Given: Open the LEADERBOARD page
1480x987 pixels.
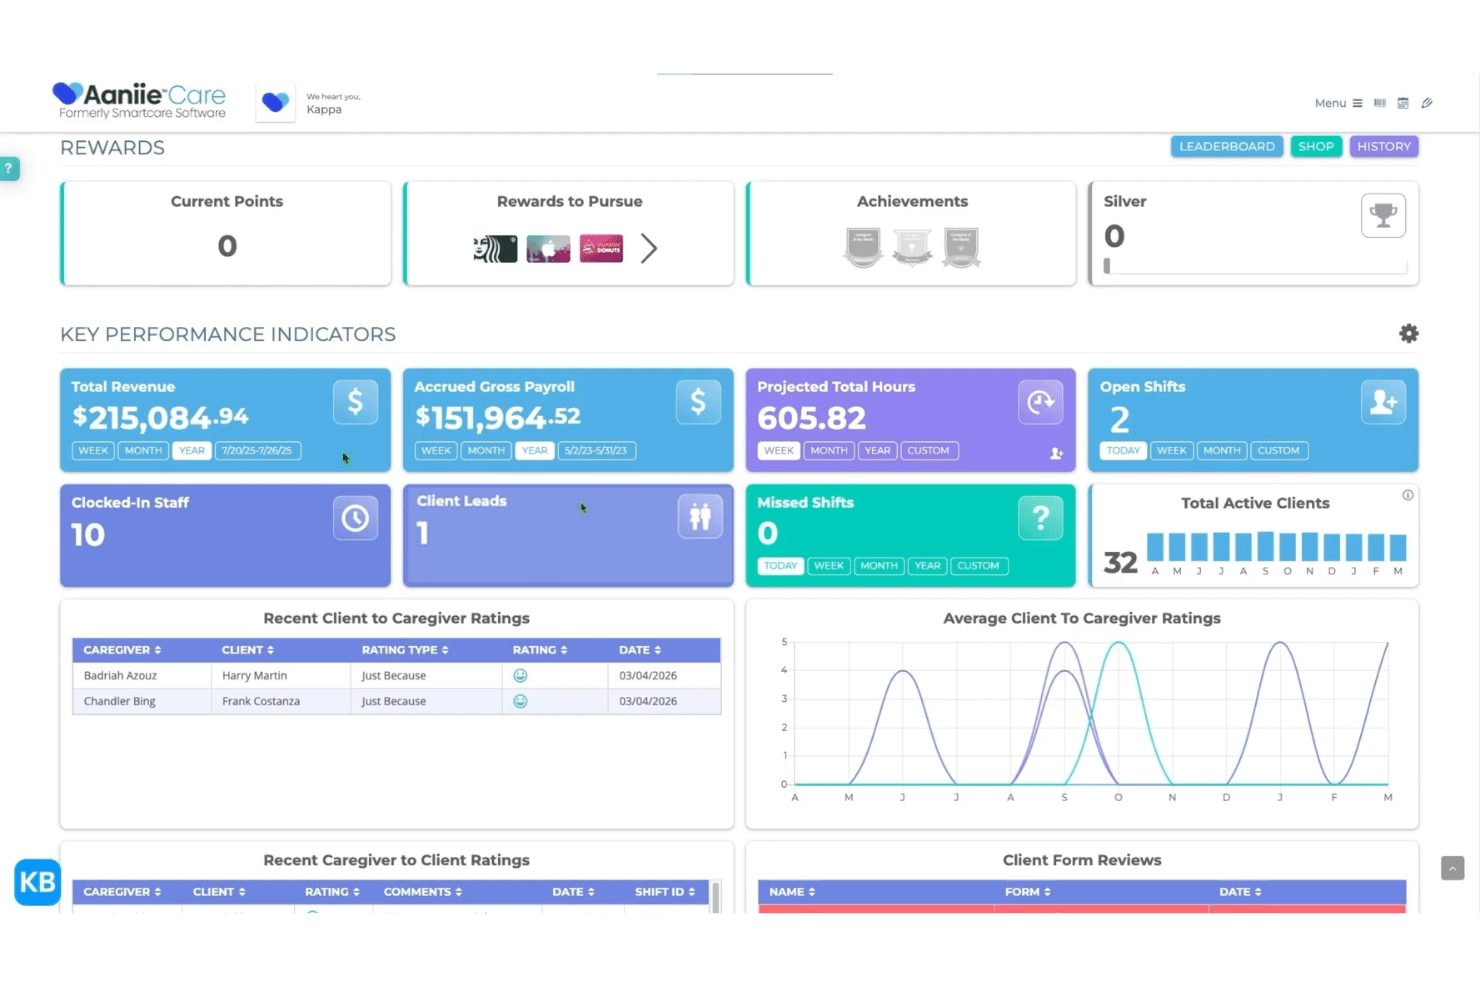Looking at the screenshot, I should click(1227, 146).
